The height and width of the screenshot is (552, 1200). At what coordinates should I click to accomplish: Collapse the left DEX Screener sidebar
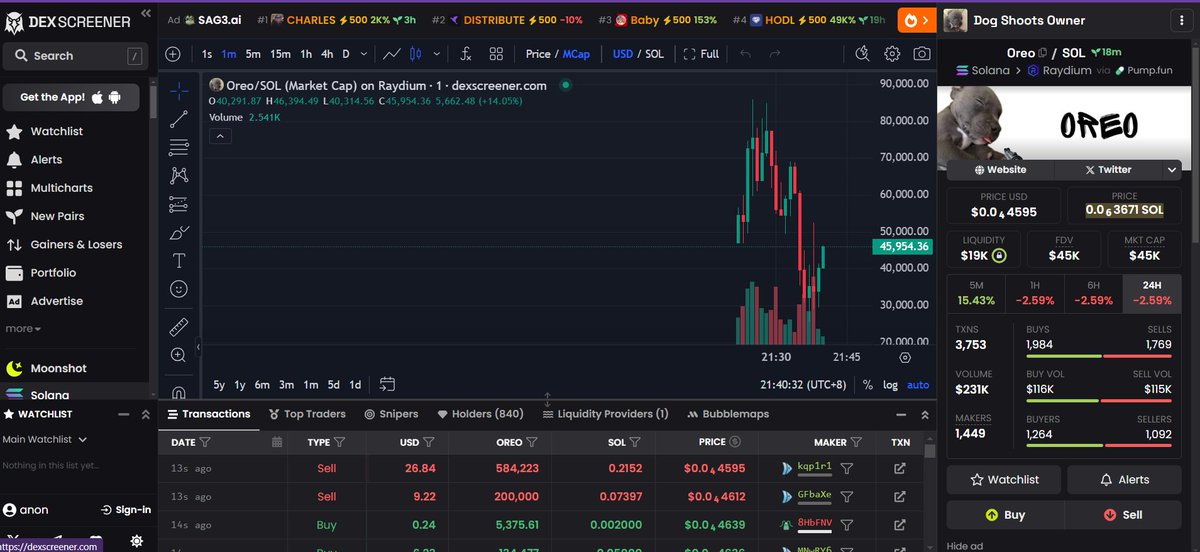click(146, 13)
